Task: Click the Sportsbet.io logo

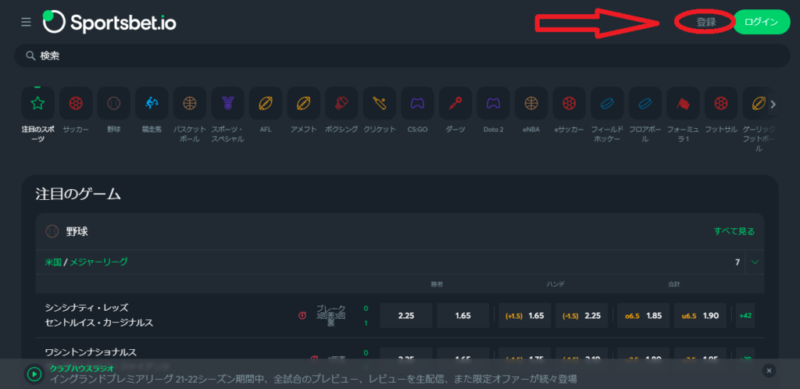Action: click(x=110, y=22)
